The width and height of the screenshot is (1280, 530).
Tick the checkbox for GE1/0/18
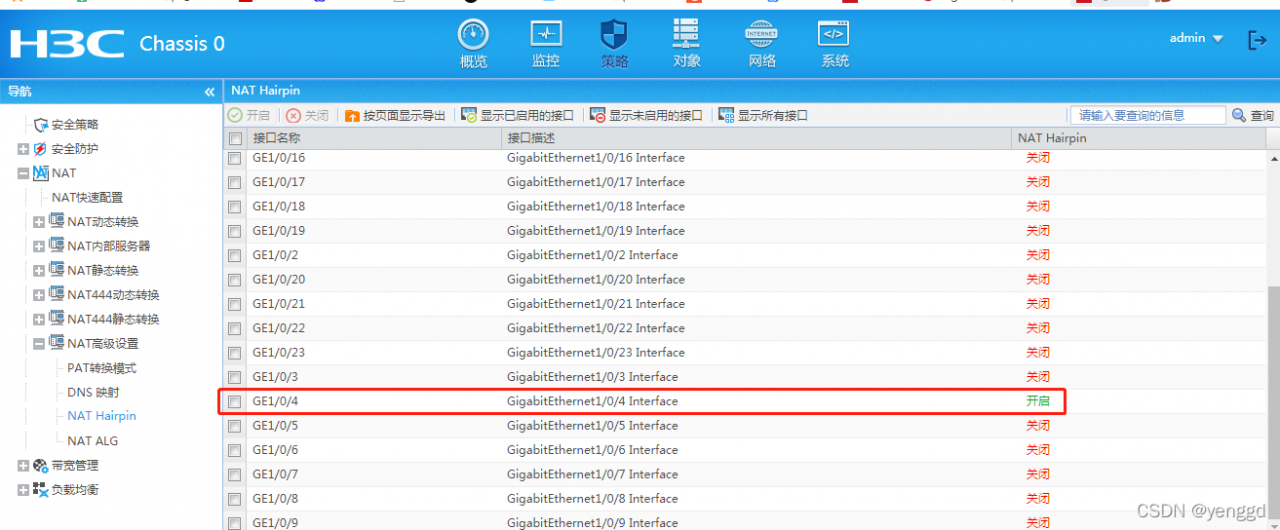[235, 207]
